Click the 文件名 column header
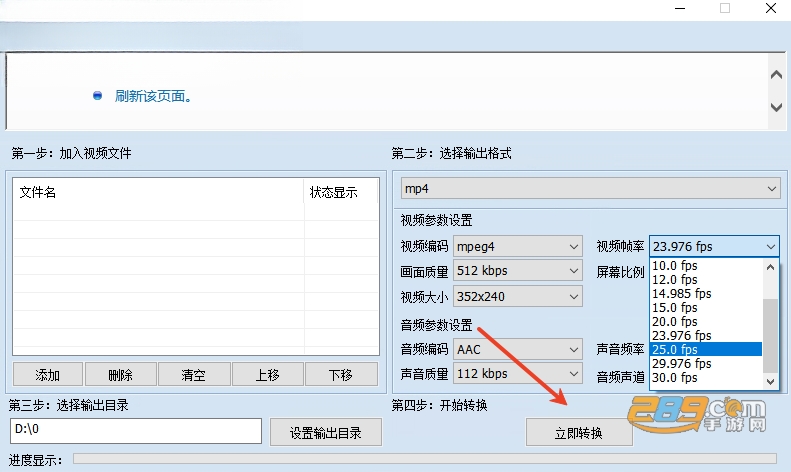 [158, 192]
